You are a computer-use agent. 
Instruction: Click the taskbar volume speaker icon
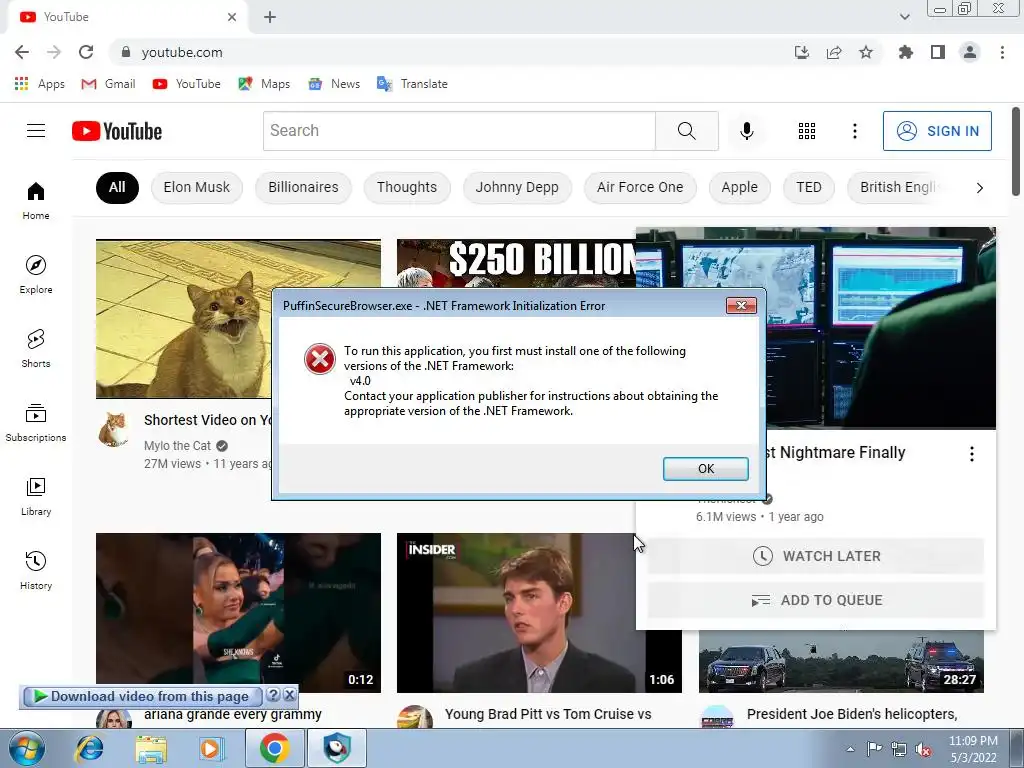click(923, 749)
